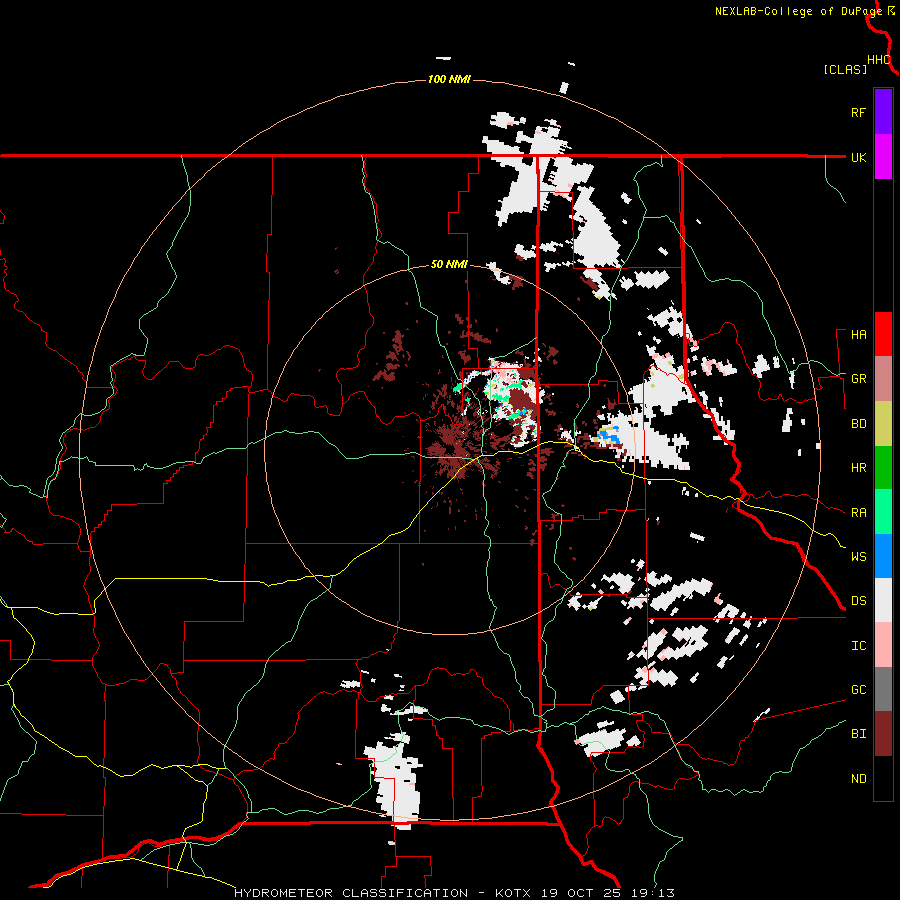Click the ND legend label
The image size is (900, 900).
pos(858,779)
